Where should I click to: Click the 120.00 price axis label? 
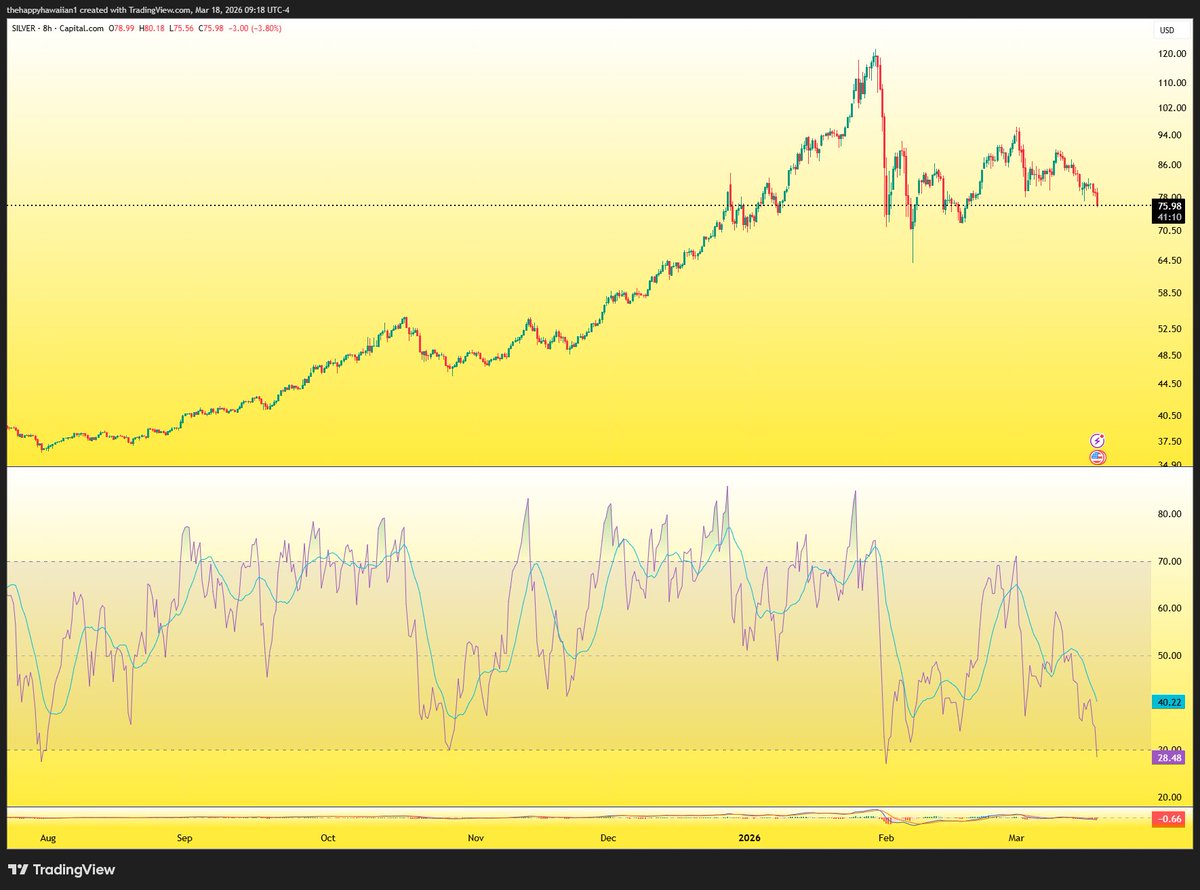click(1172, 54)
